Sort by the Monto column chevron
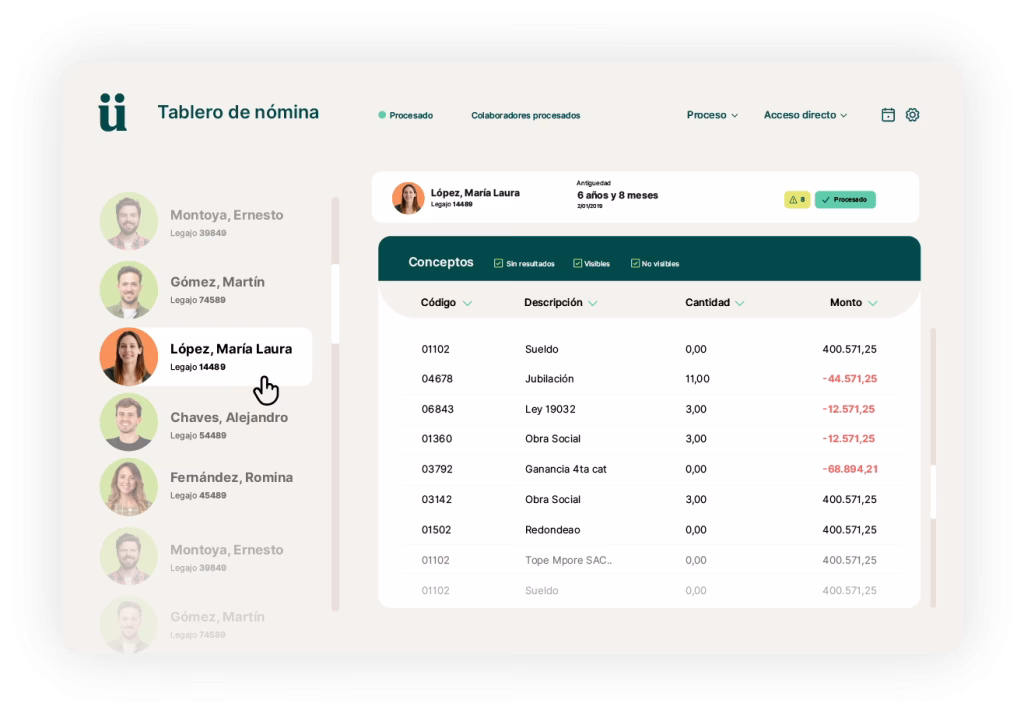The height and width of the screenshot is (714, 1024). [x=873, y=303]
